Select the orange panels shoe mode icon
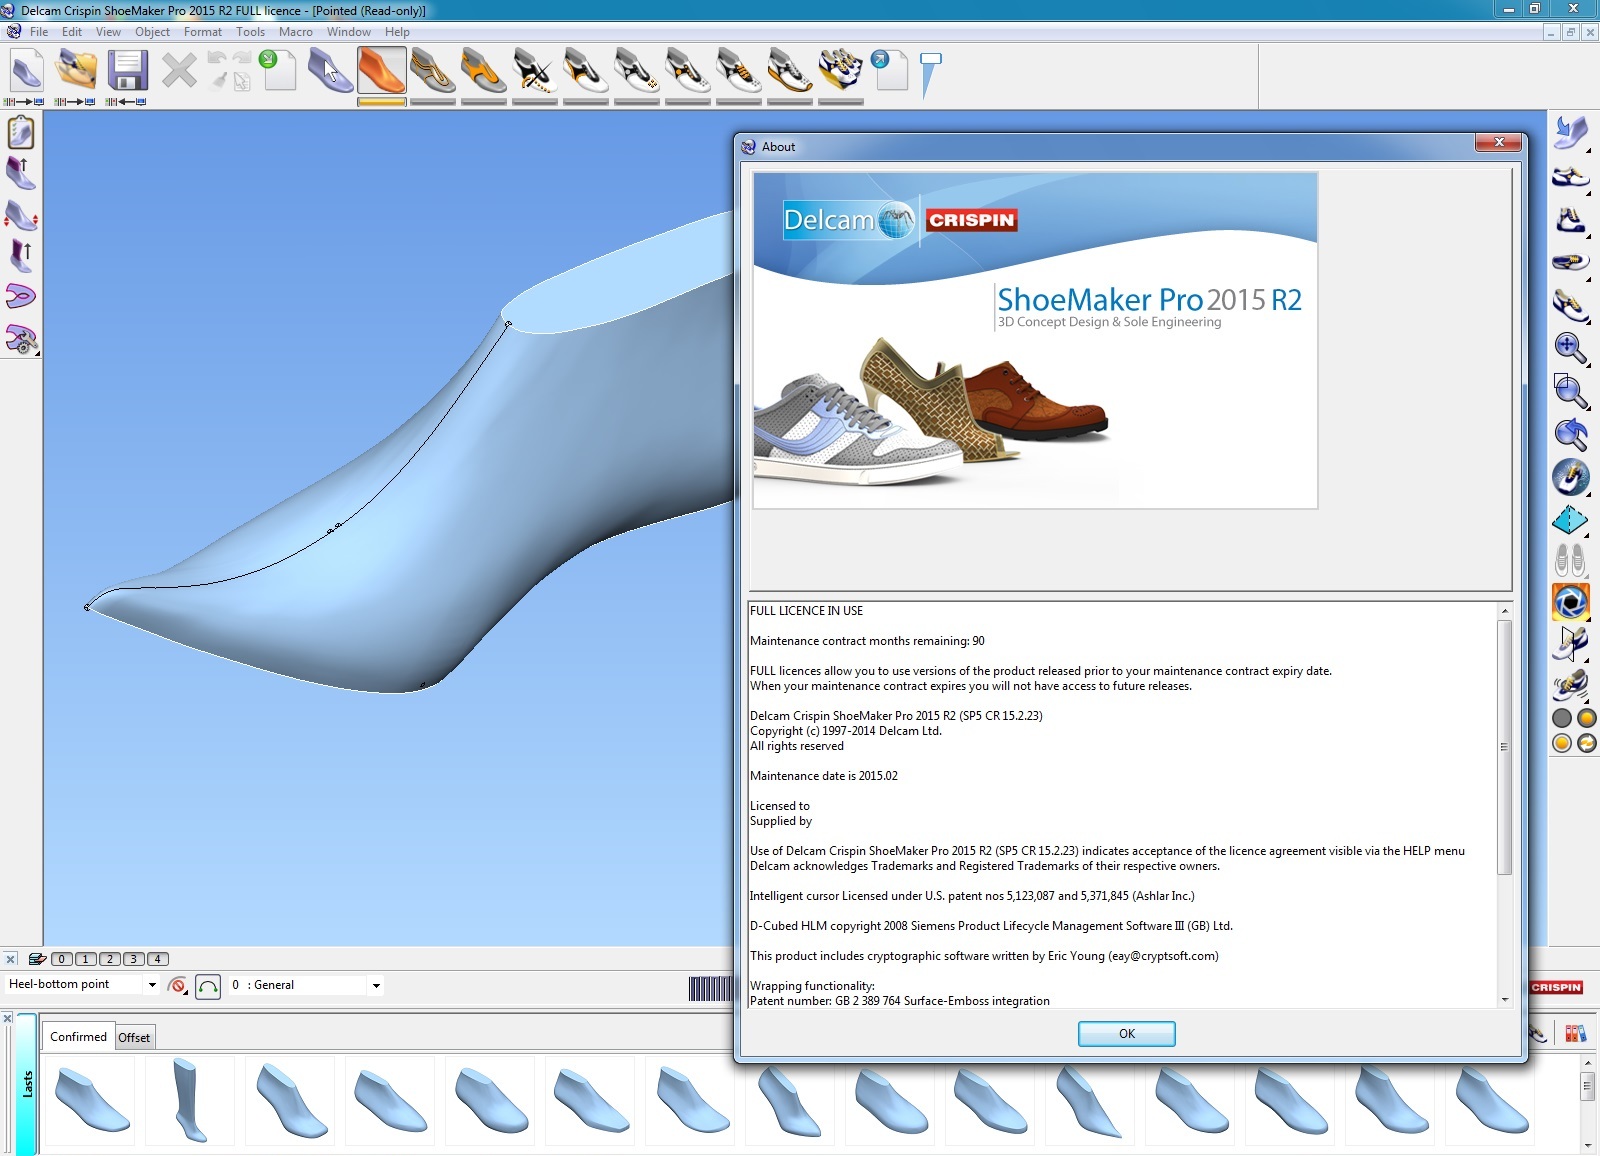Image resolution: width=1600 pixels, height=1156 pixels. click(484, 72)
